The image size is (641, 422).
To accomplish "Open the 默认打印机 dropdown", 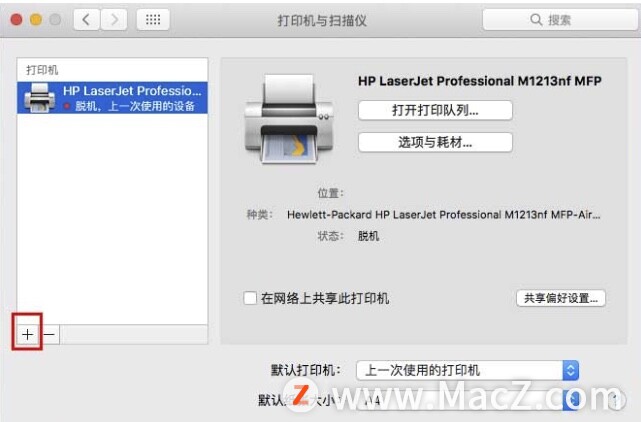I will [x=467, y=370].
